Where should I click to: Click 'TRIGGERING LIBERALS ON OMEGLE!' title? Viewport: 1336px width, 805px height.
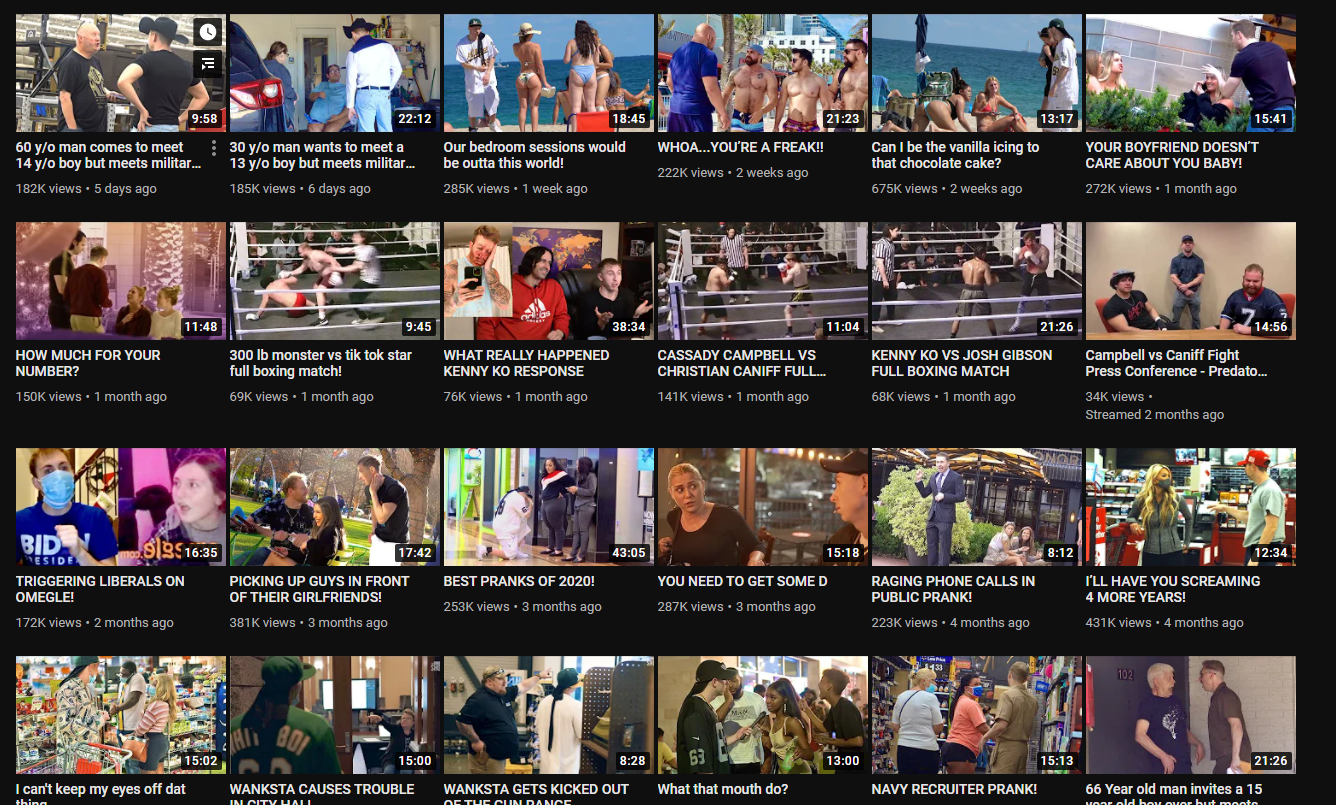[x=100, y=589]
